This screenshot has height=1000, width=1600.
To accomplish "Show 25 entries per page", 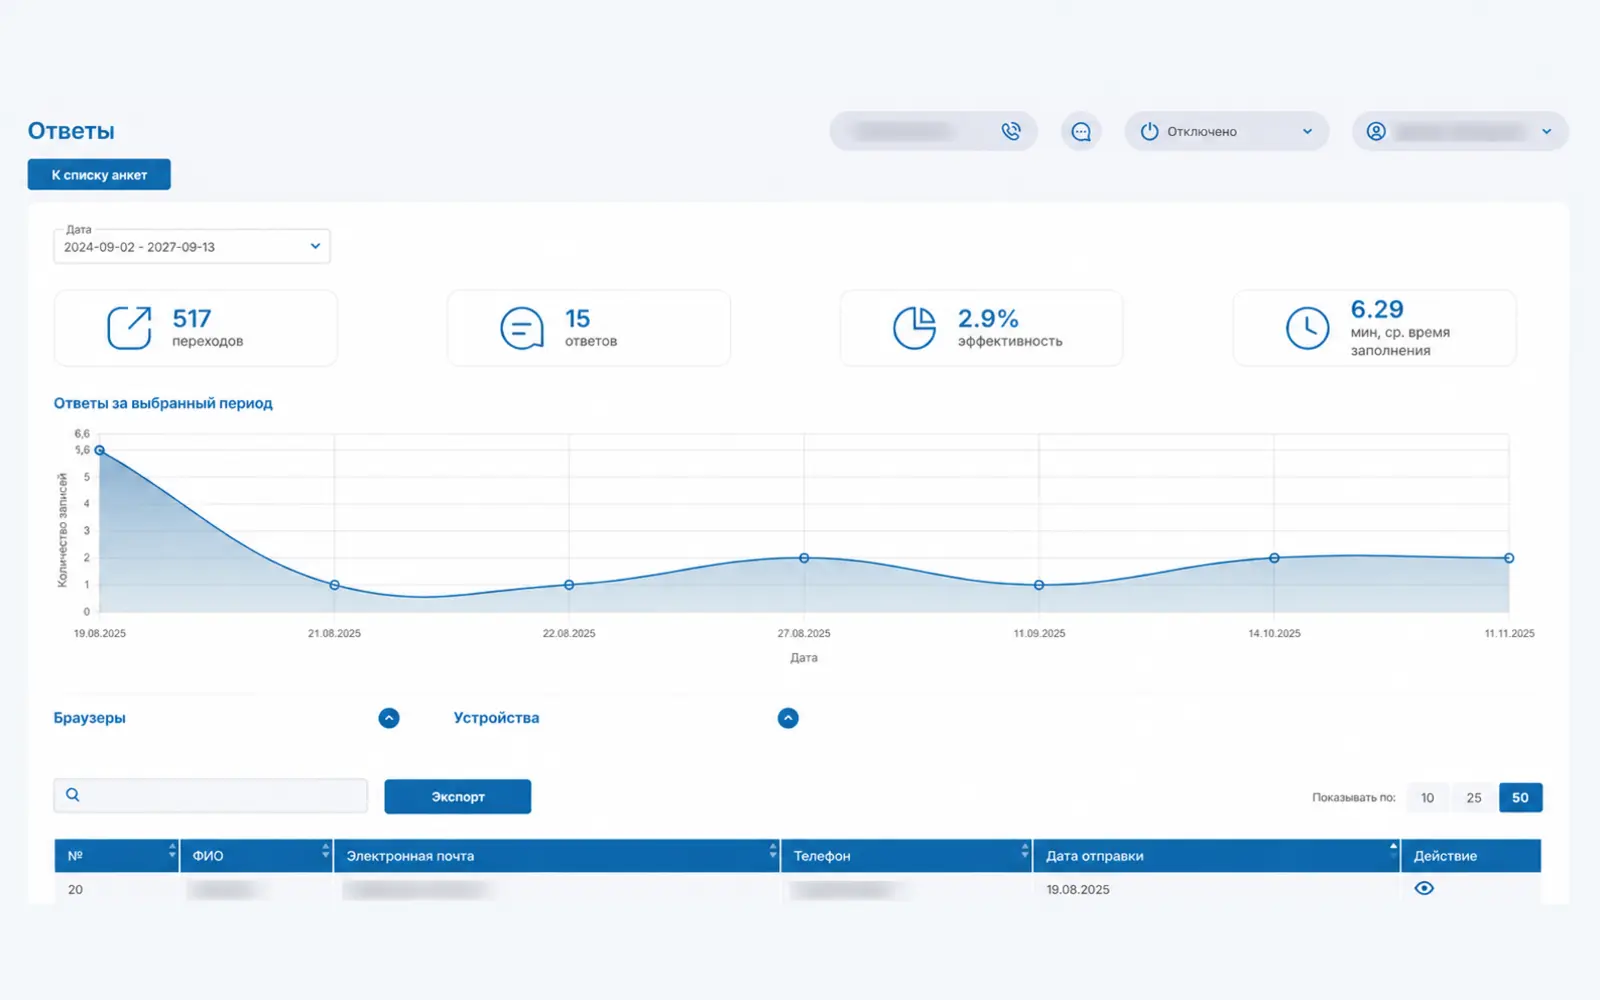I will [1474, 797].
